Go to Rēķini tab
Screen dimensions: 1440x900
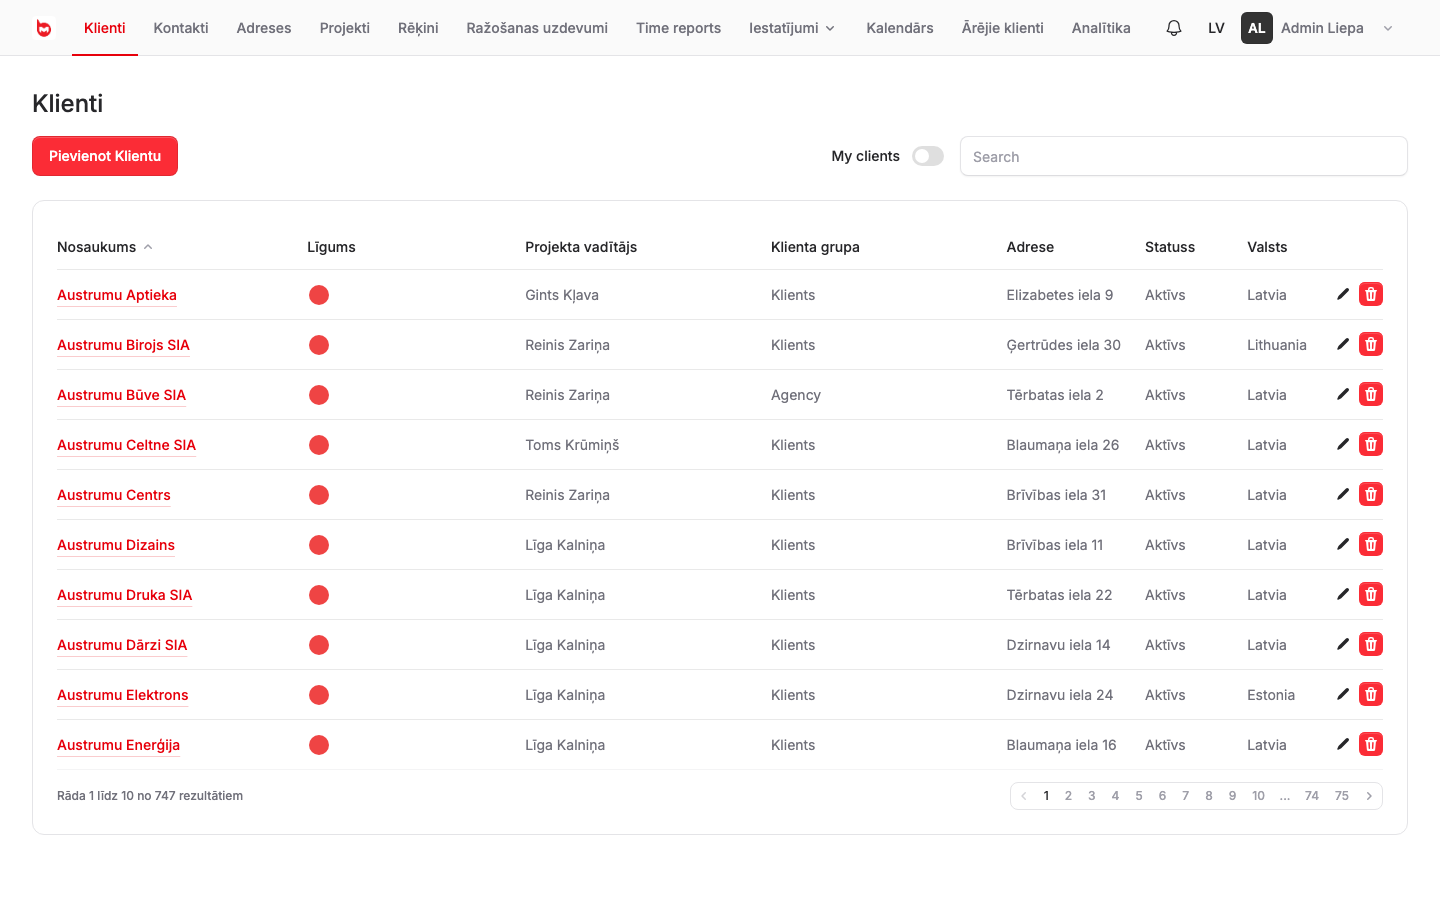(x=418, y=28)
